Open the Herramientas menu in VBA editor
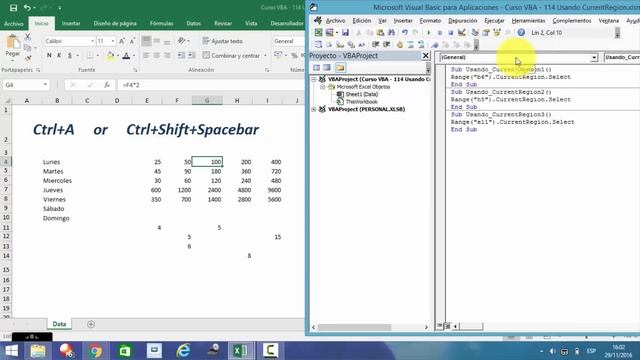Viewport: 640px width, 360px height. point(528,20)
